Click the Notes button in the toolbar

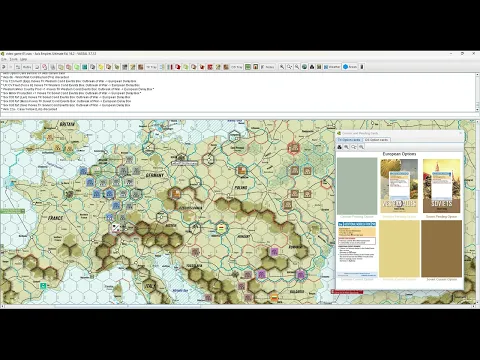click(x=267, y=67)
